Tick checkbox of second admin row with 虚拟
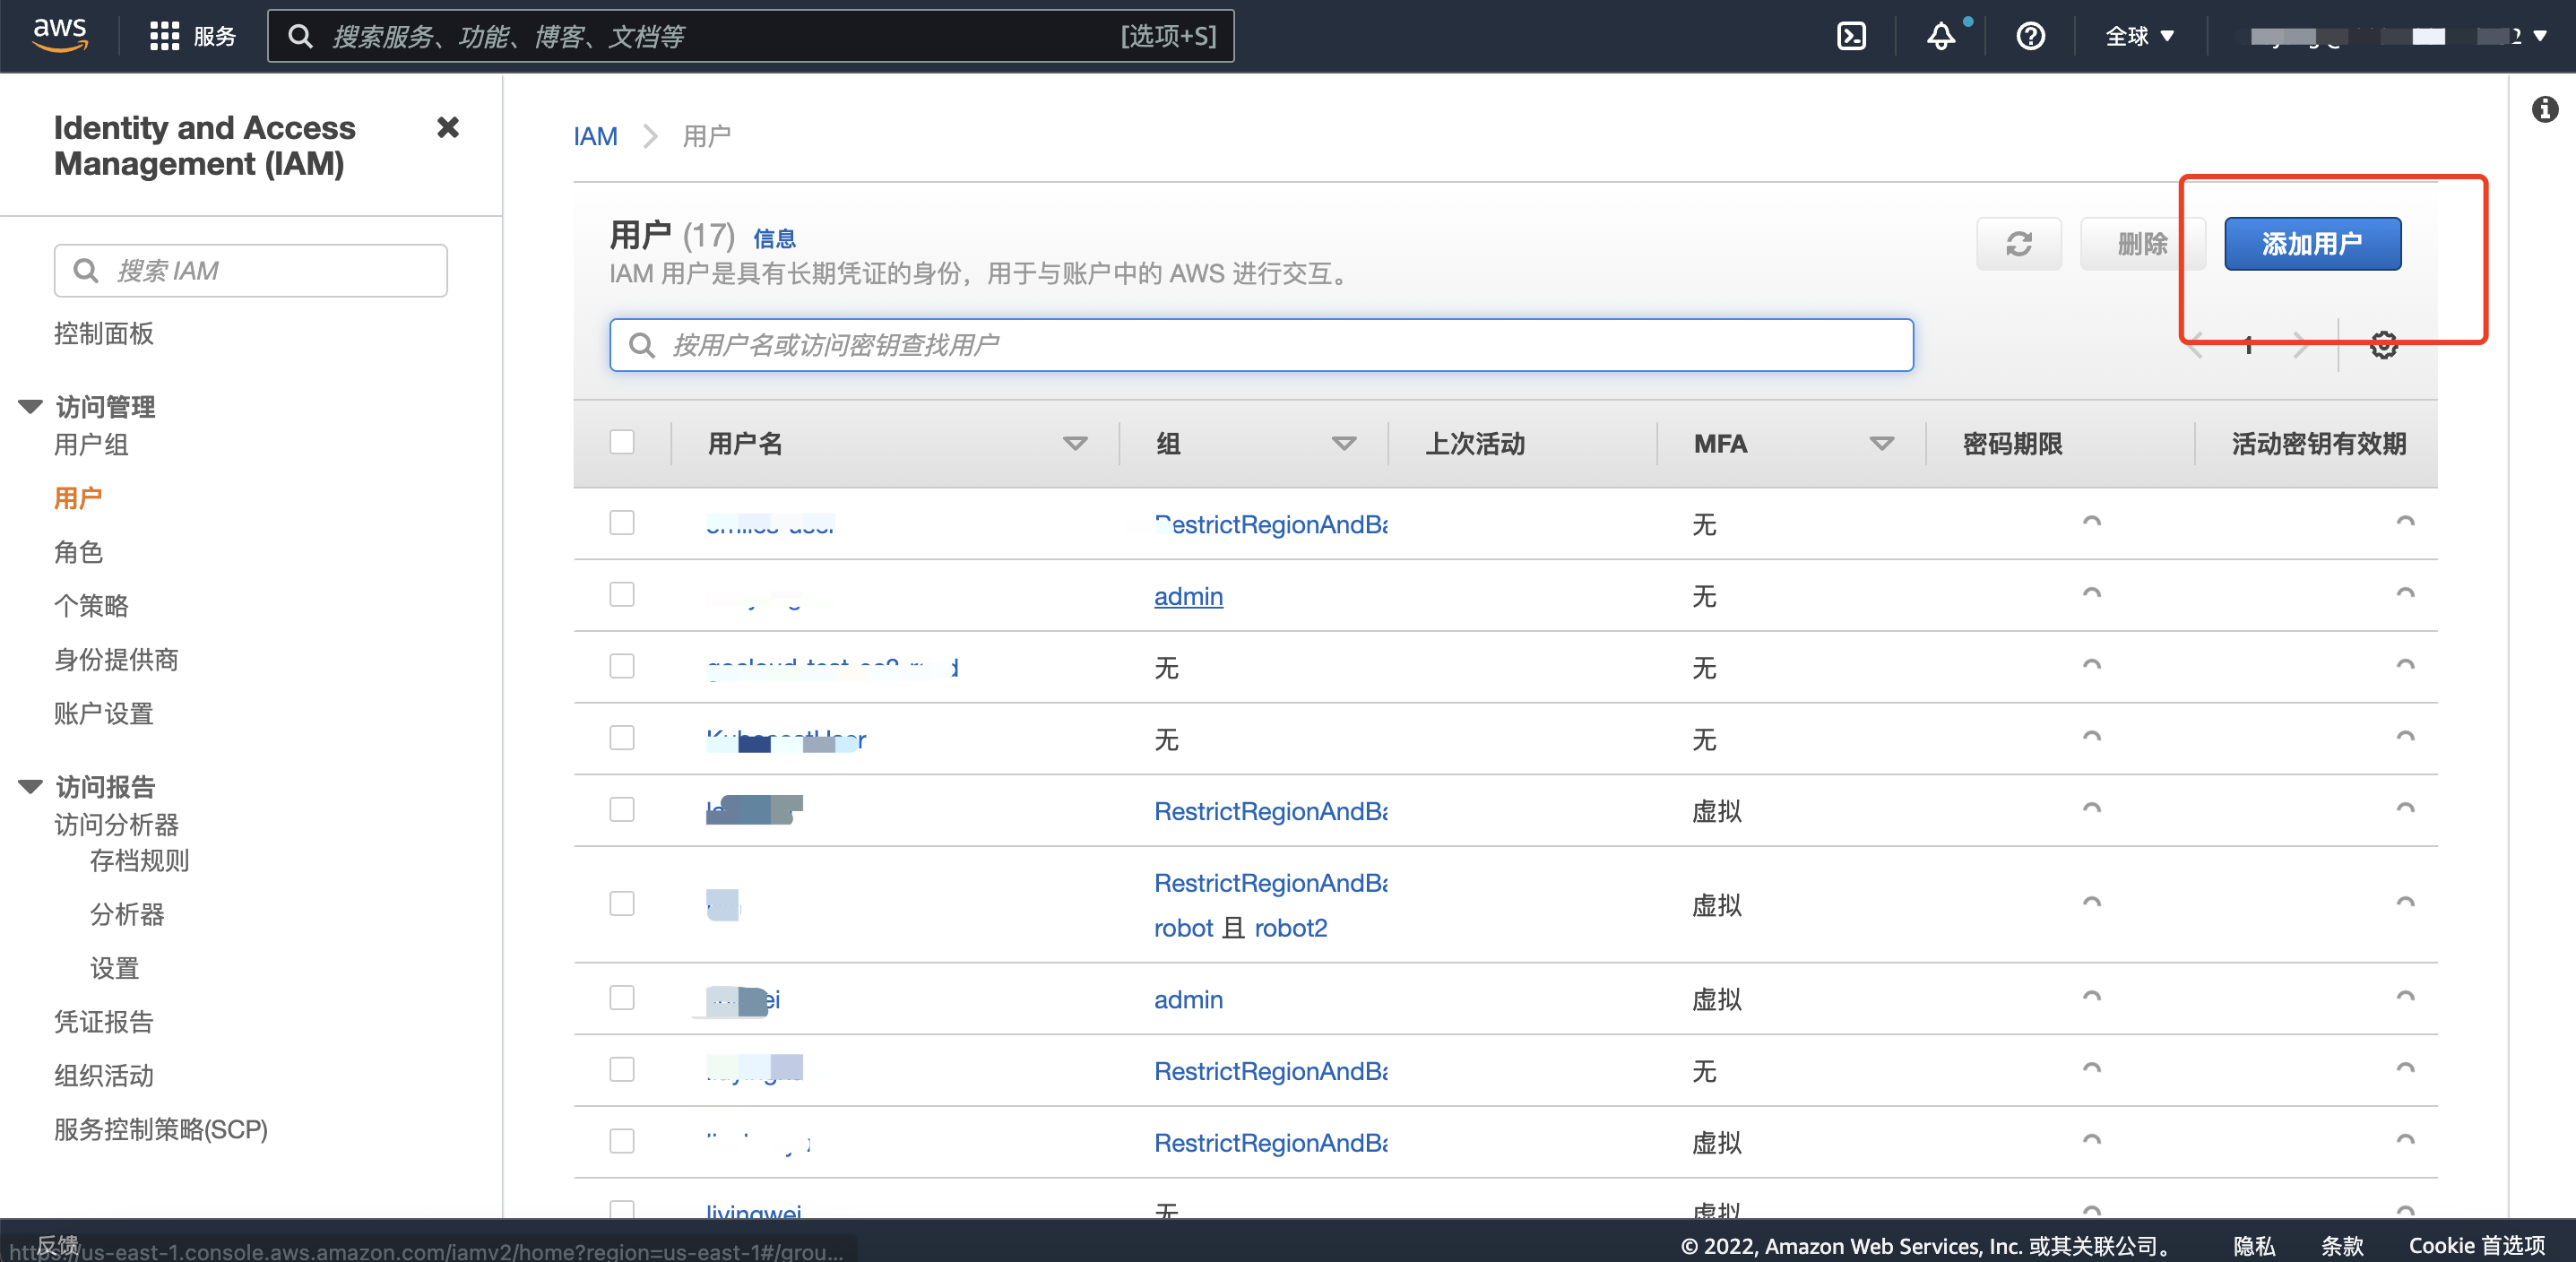2576x1262 pixels. click(x=622, y=997)
